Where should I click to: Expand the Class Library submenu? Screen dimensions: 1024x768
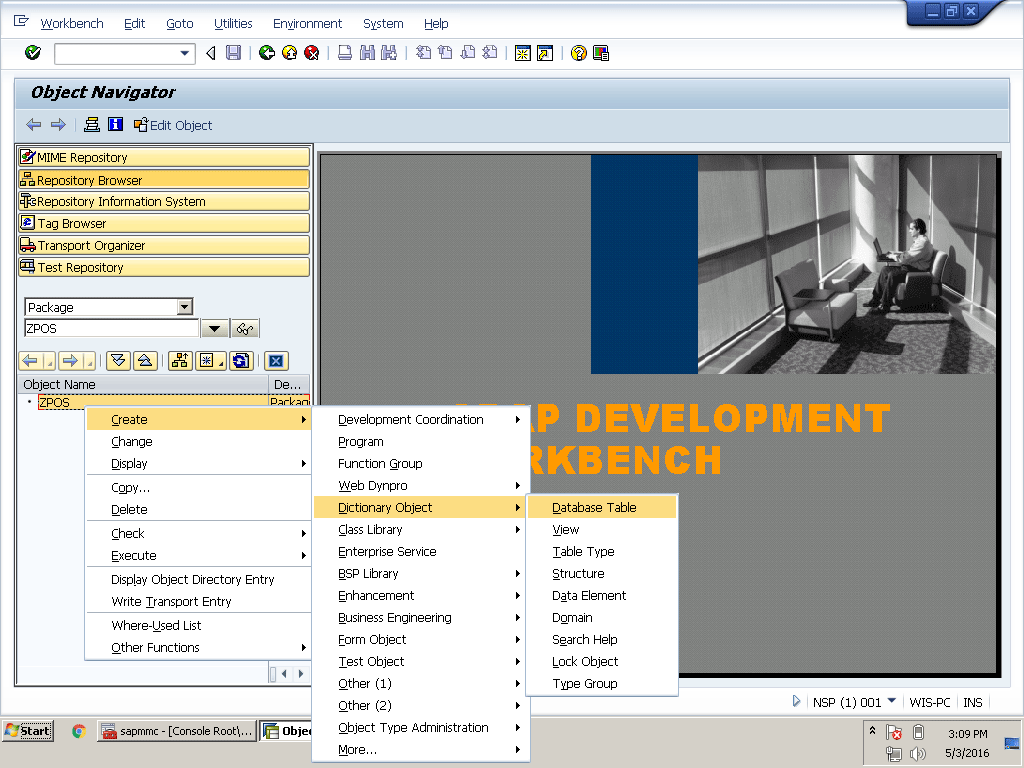pos(517,530)
